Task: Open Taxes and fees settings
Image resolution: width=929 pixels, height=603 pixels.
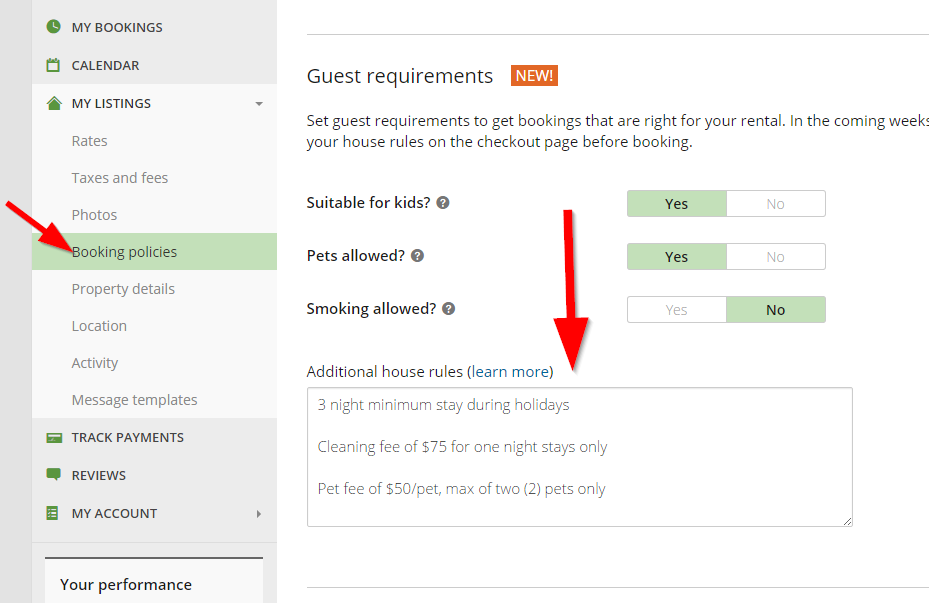Action: [120, 178]
